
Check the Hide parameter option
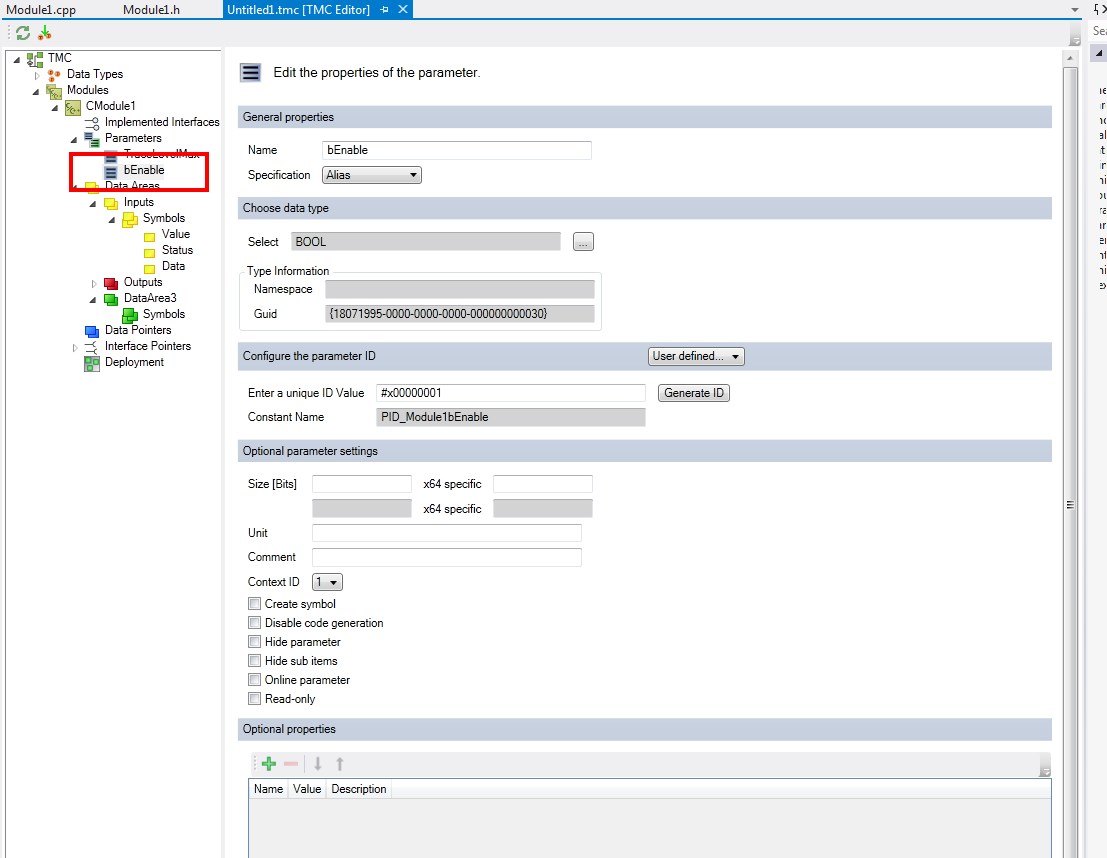tap(254, 642)
